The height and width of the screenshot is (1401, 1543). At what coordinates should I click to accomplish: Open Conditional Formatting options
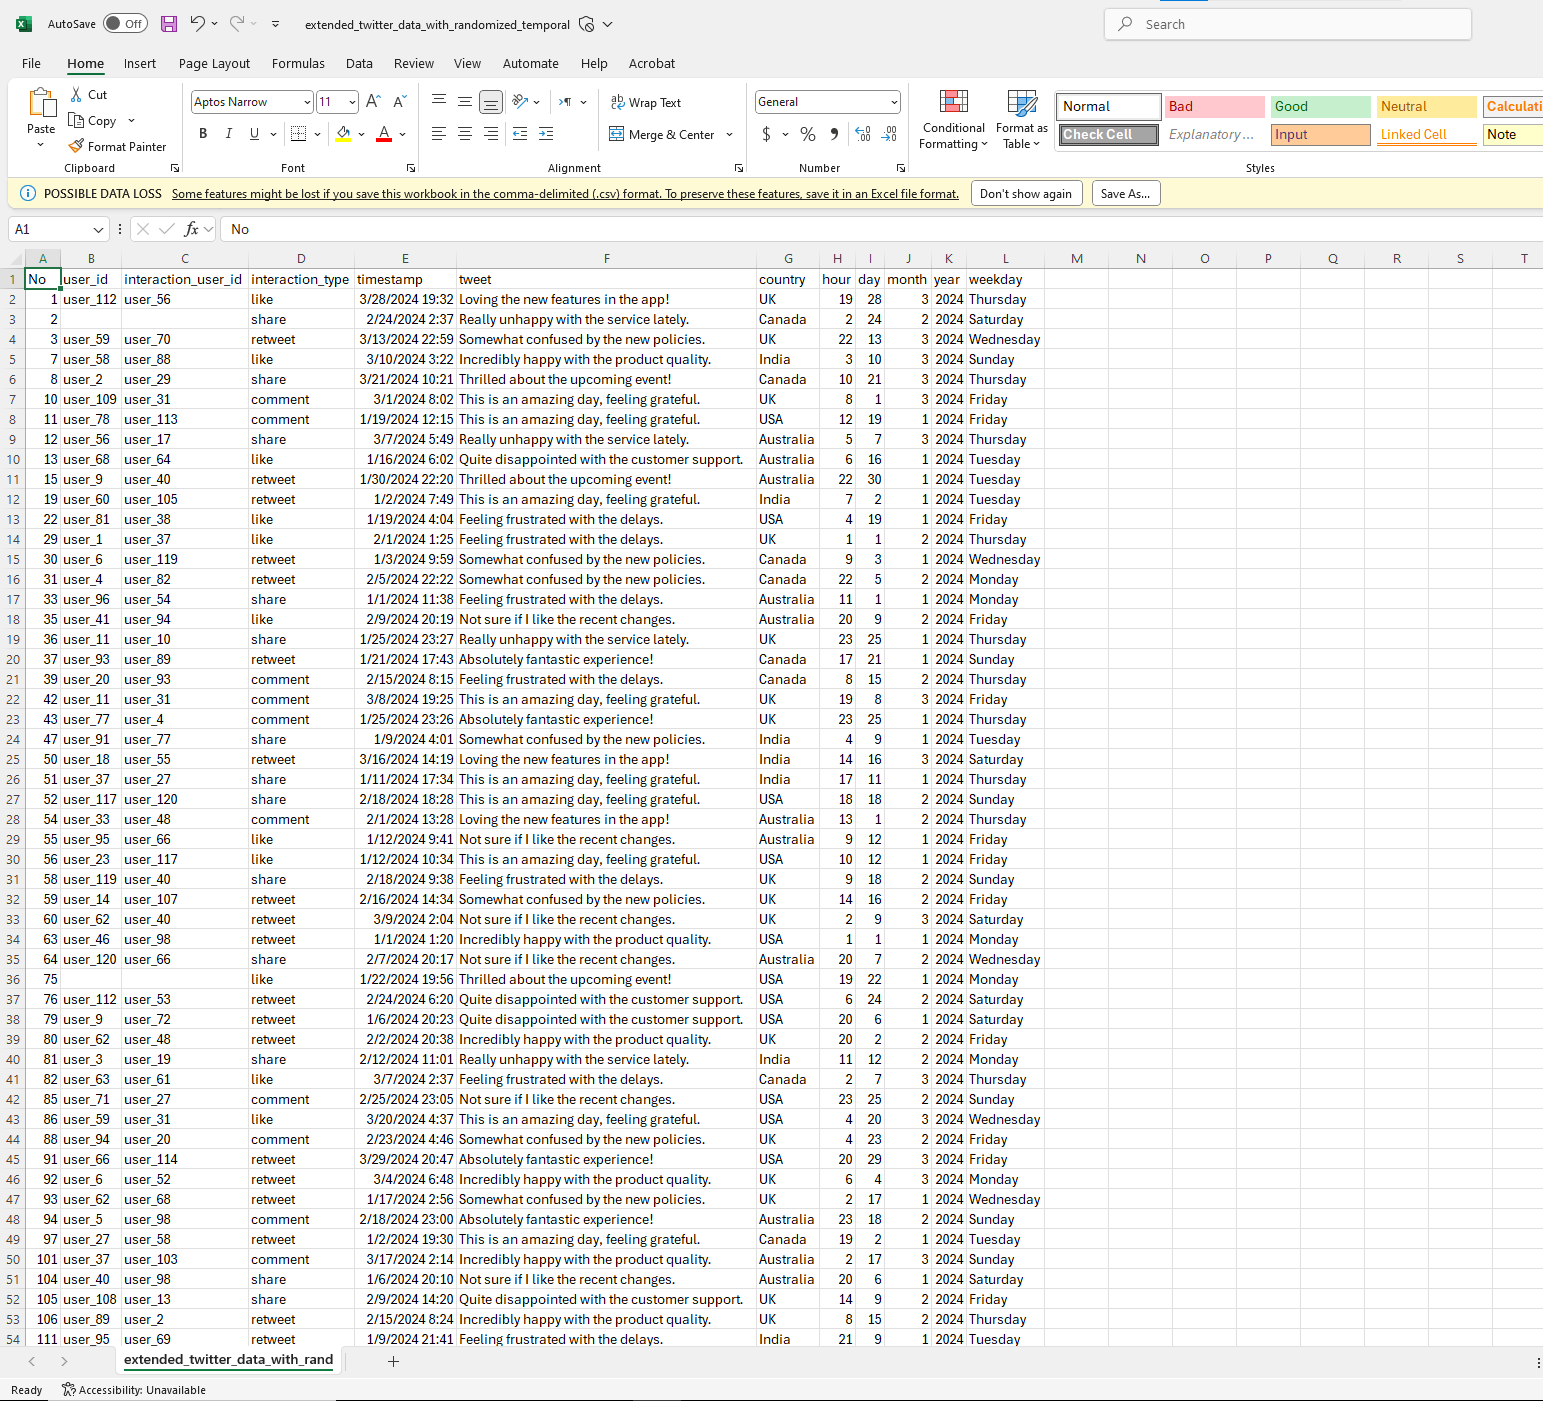point(953,120)
